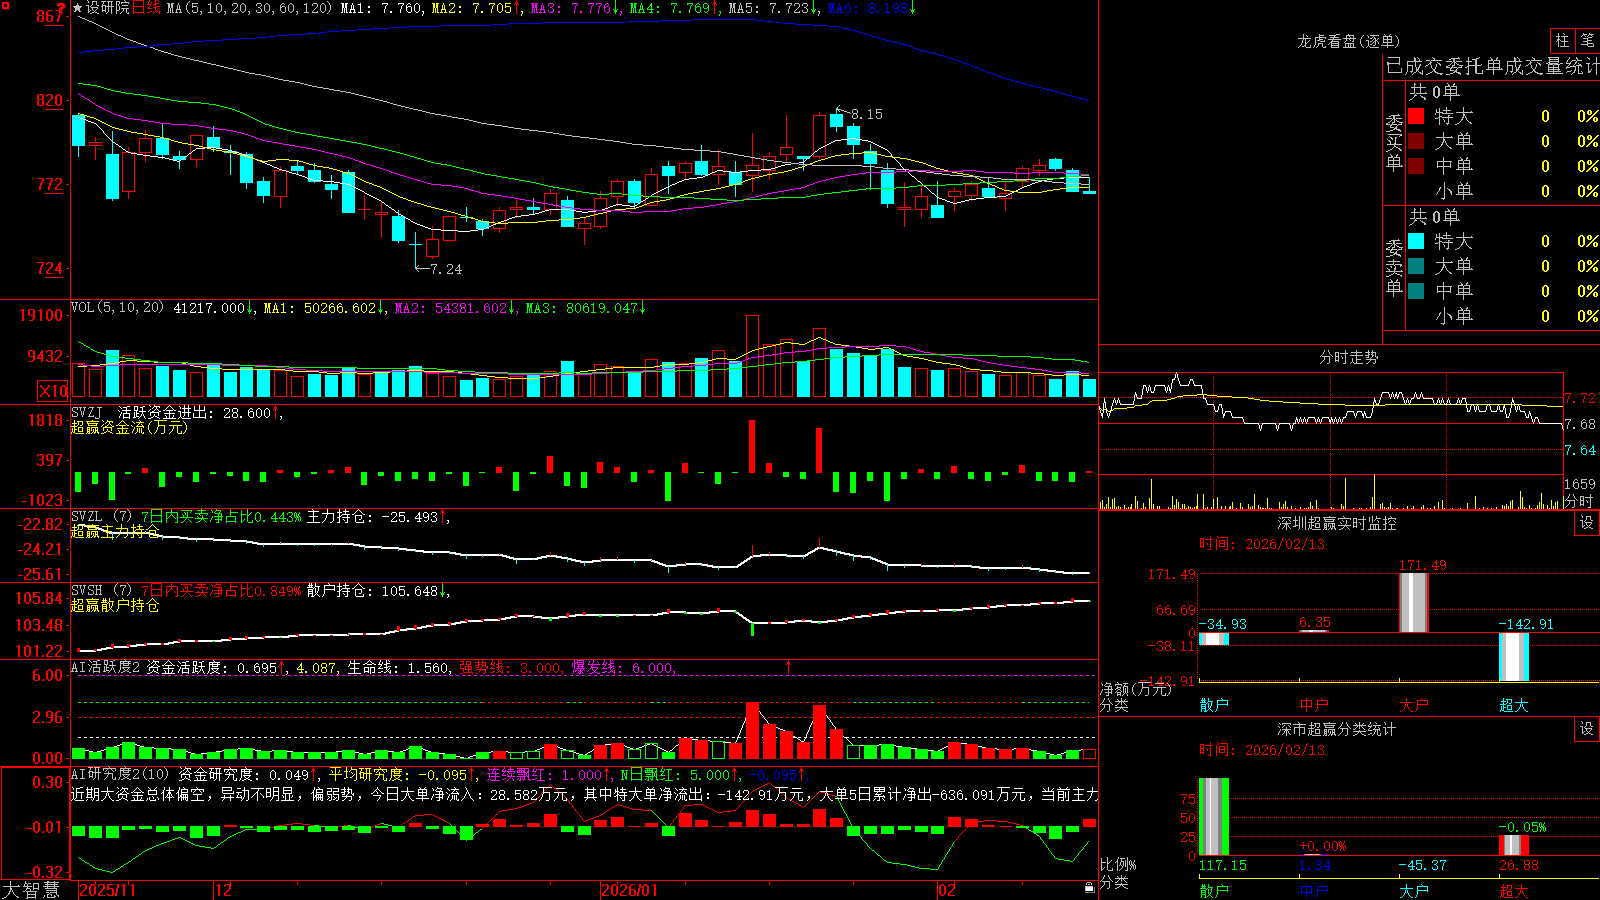Click the VOL(5,10,20) indicator label
This screenshot has height=900, width=1600.
117,308
